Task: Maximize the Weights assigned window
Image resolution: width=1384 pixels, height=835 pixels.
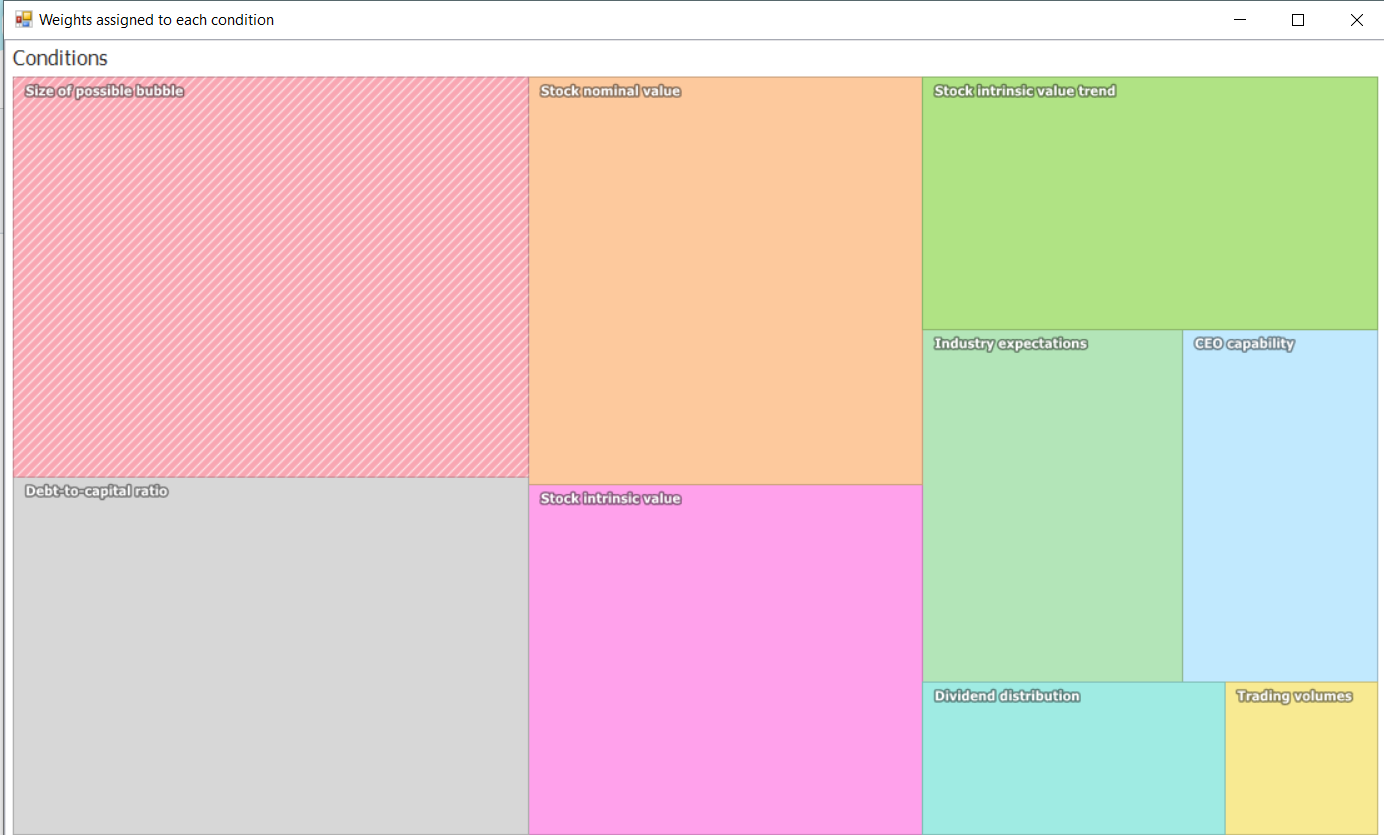Action: [x=1298, y=20]
